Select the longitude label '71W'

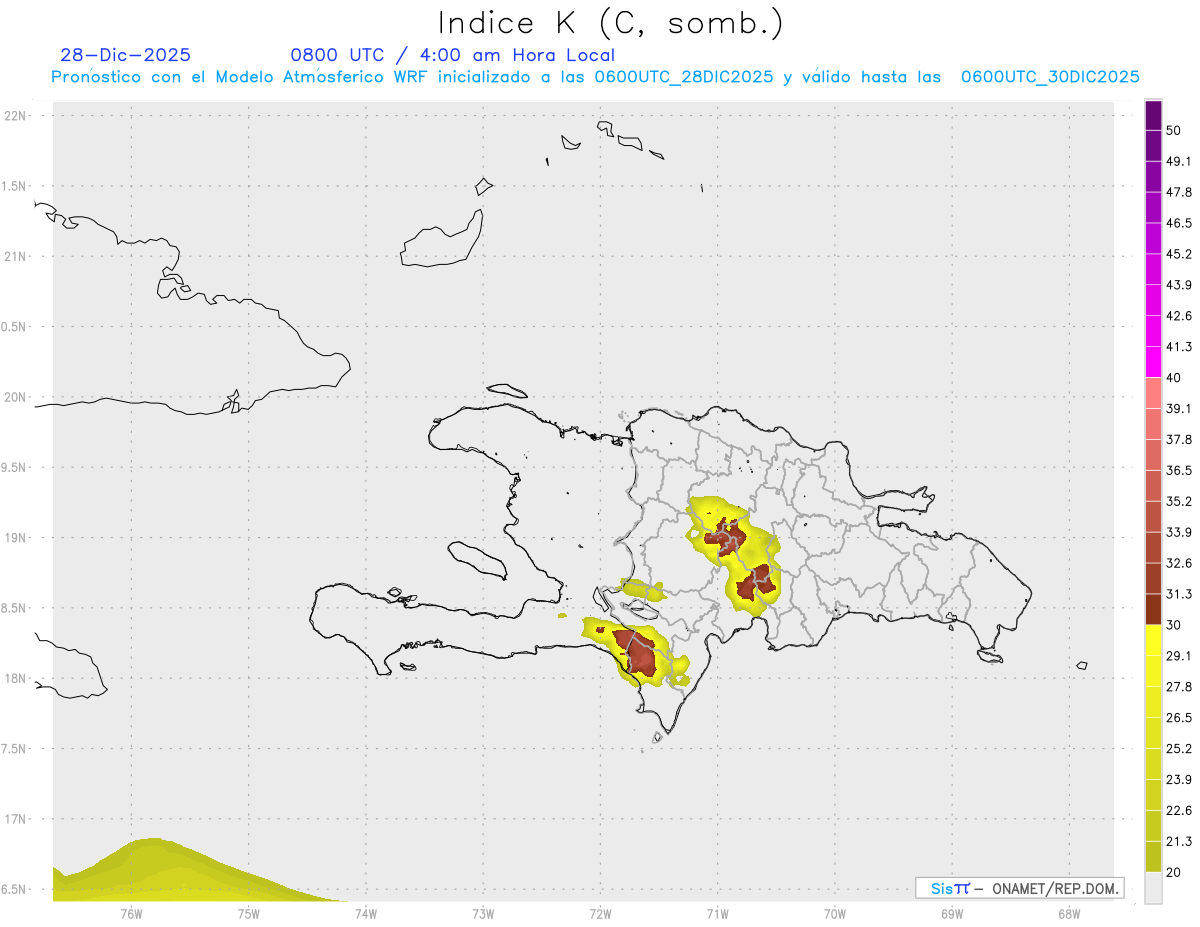pyautogui.click(x=717, y=913)
